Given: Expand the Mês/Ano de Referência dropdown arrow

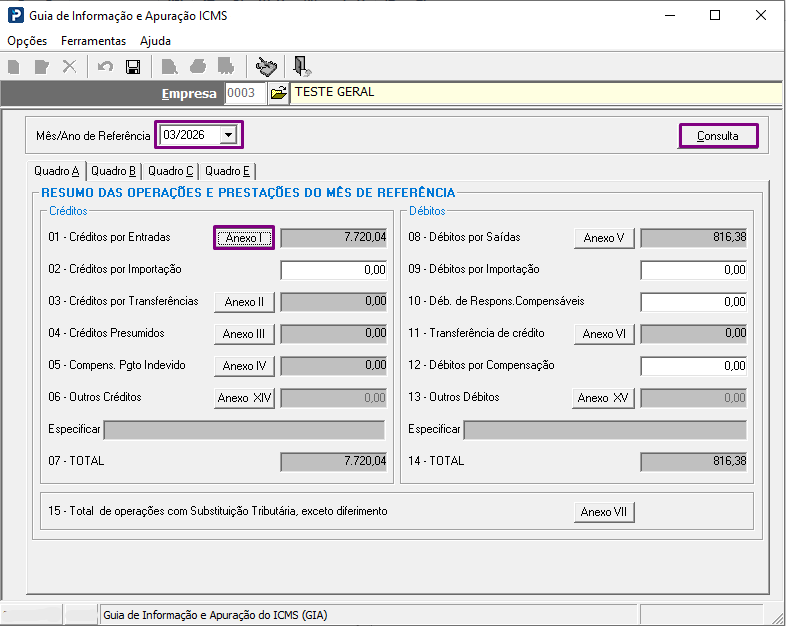Looking at the screenshot, I should [228, 135].
